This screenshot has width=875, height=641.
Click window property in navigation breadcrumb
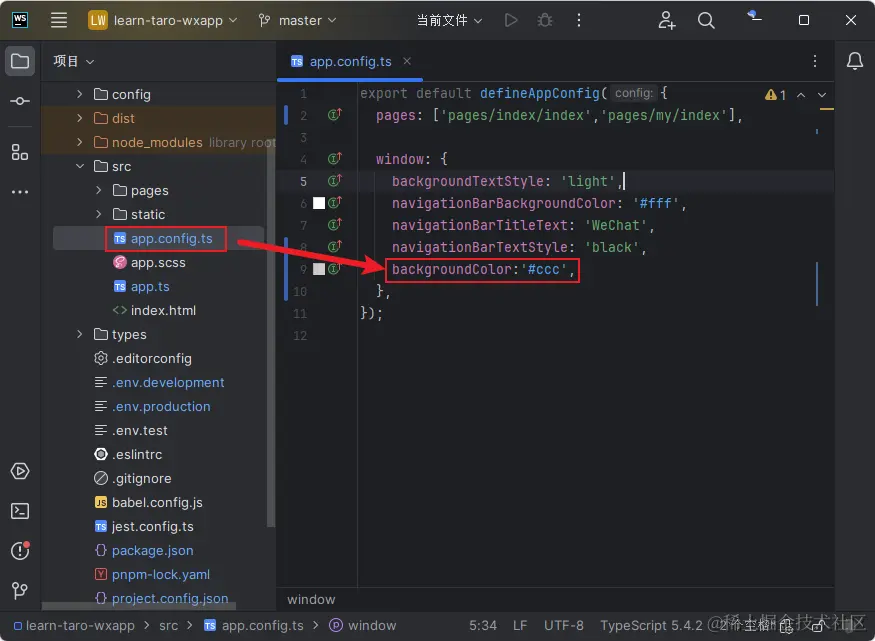click(363, 625)
